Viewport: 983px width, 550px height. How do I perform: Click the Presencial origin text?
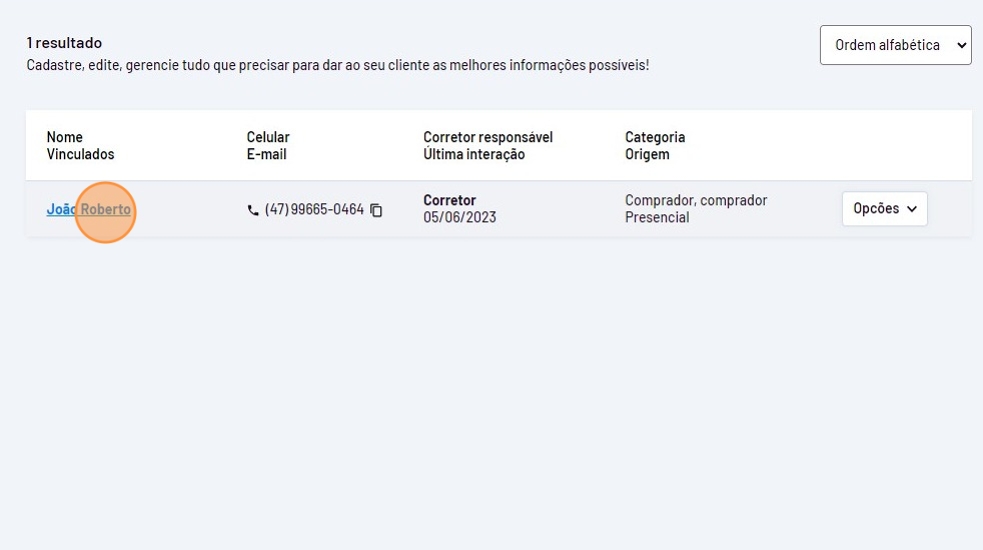click(657, 217)
